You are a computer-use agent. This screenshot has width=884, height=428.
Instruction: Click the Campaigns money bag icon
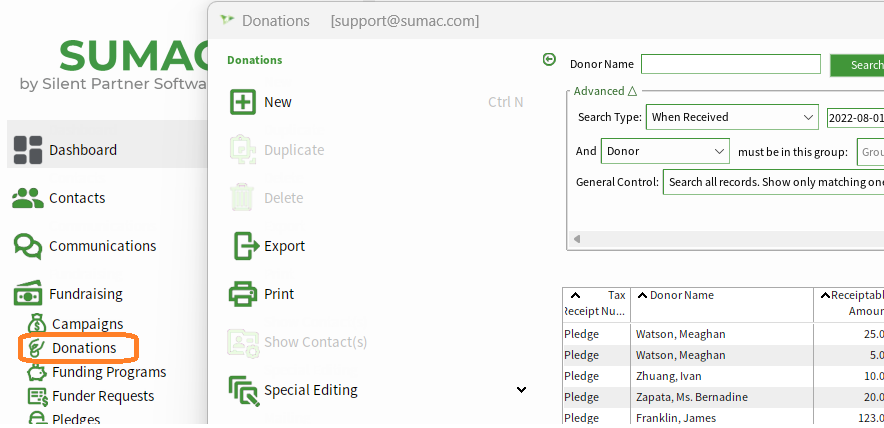coord(37,324)
